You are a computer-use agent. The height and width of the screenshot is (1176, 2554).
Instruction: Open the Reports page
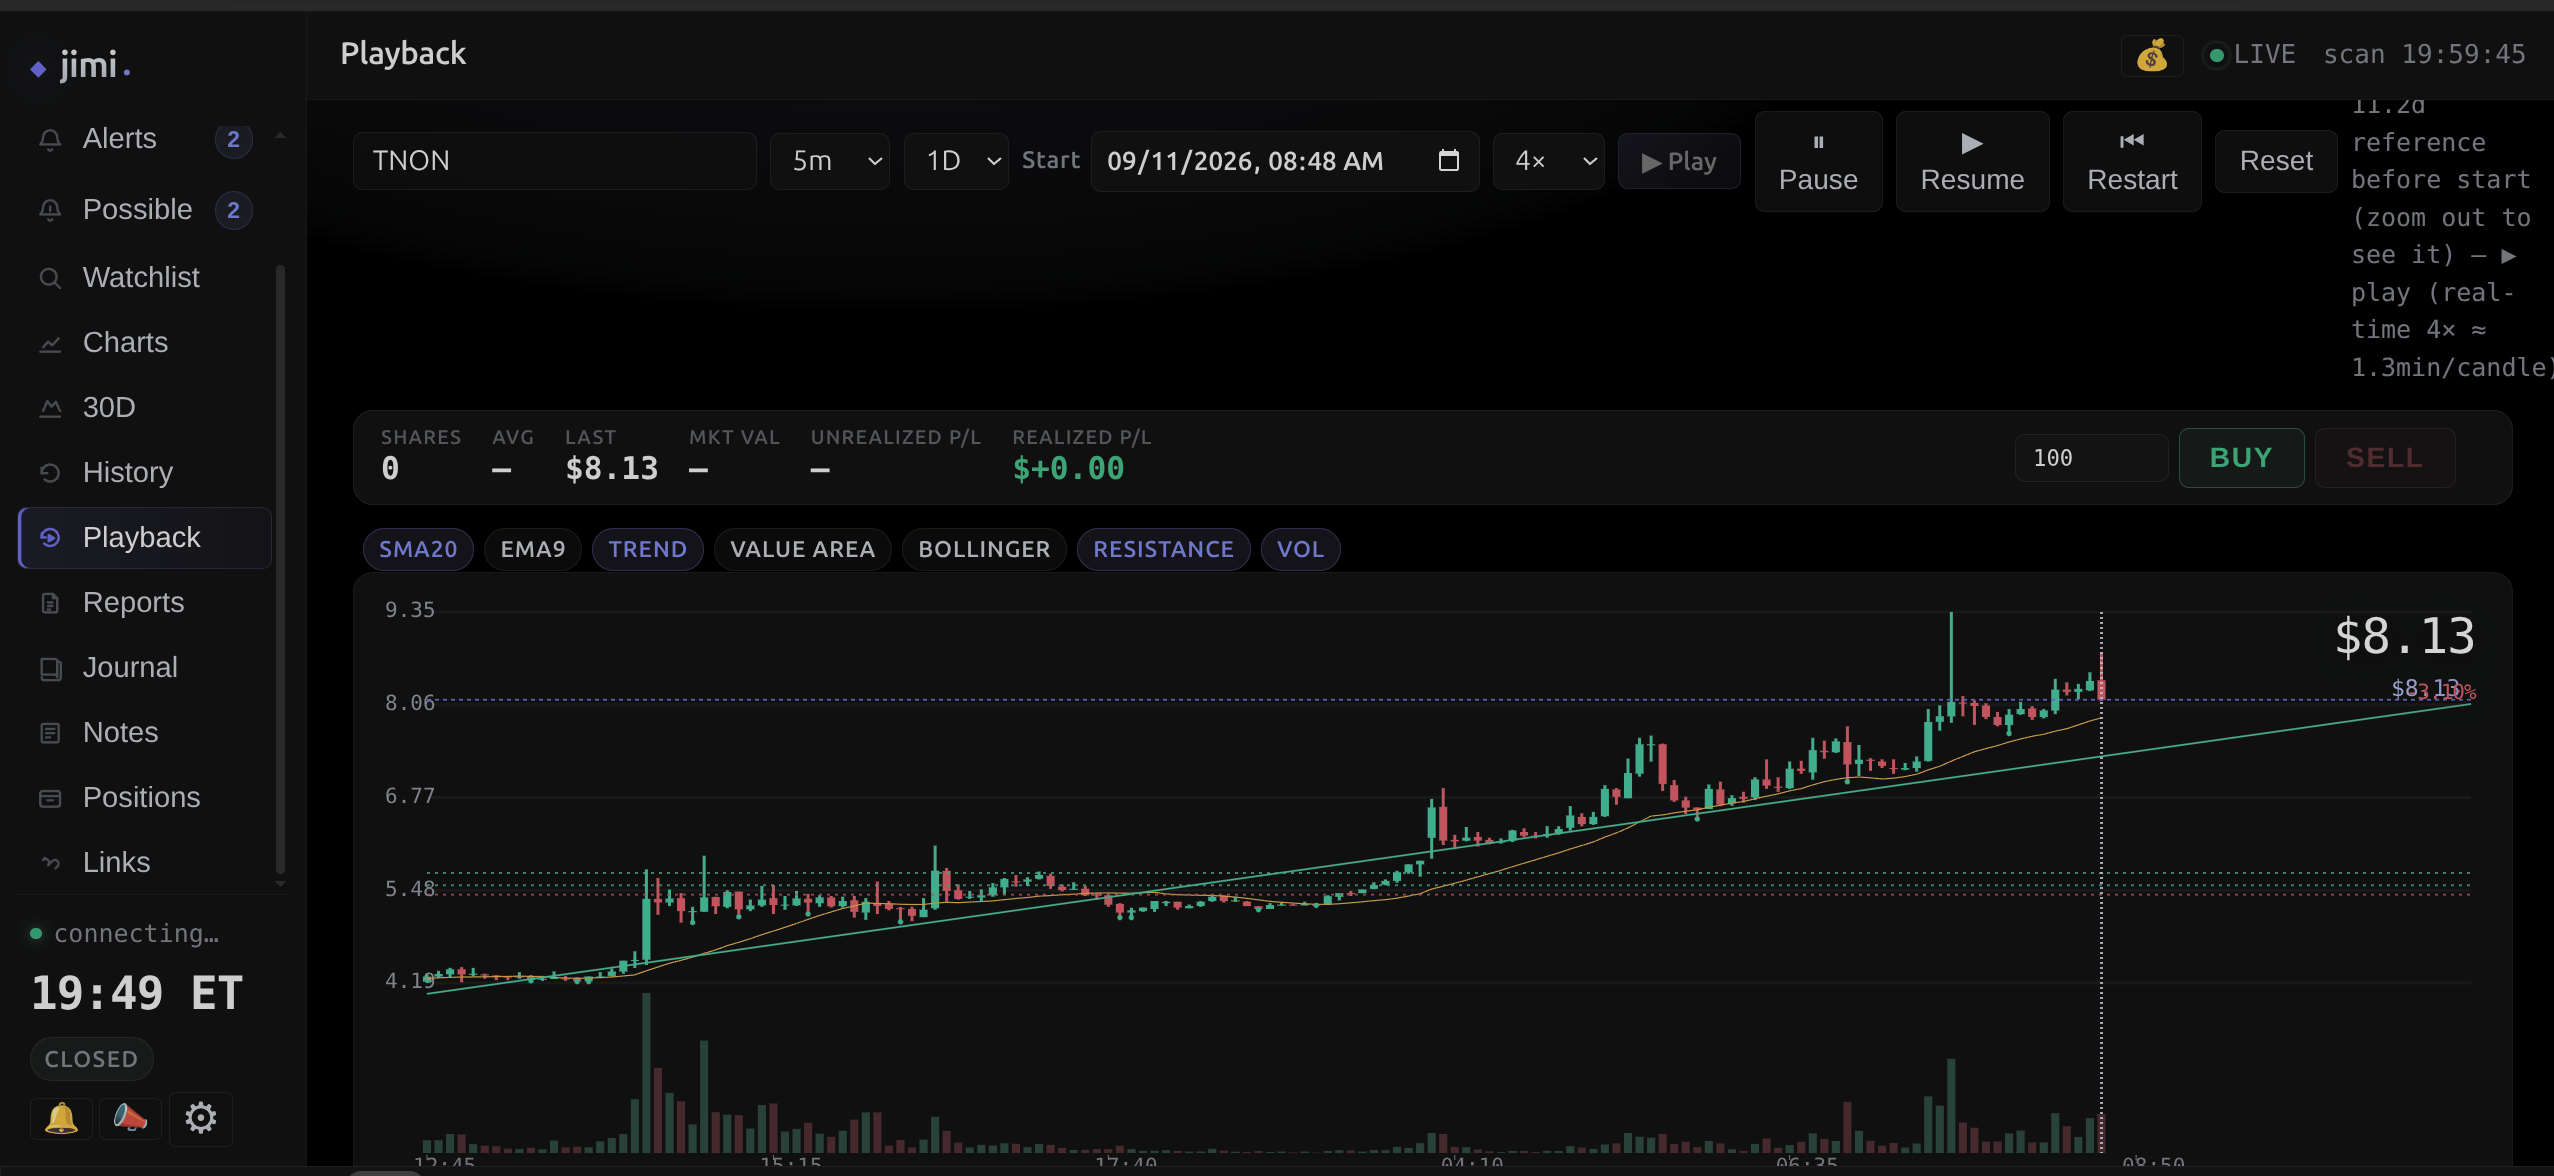(x=145, y=602)
